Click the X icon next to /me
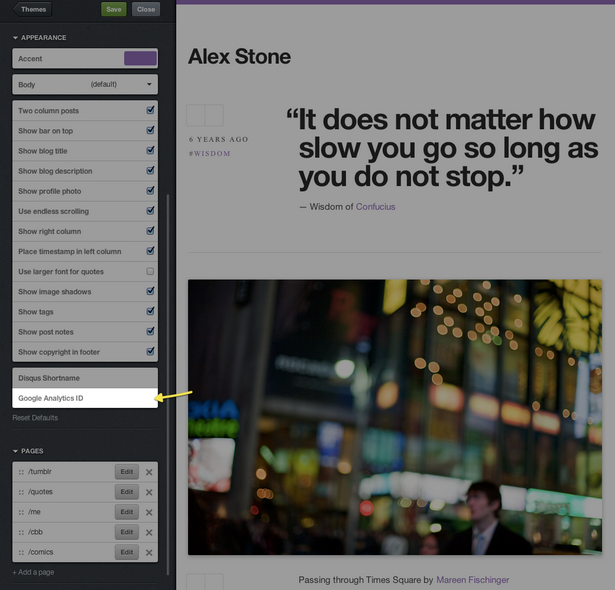The height and width of the screenshot is (590, 615). 149,512
